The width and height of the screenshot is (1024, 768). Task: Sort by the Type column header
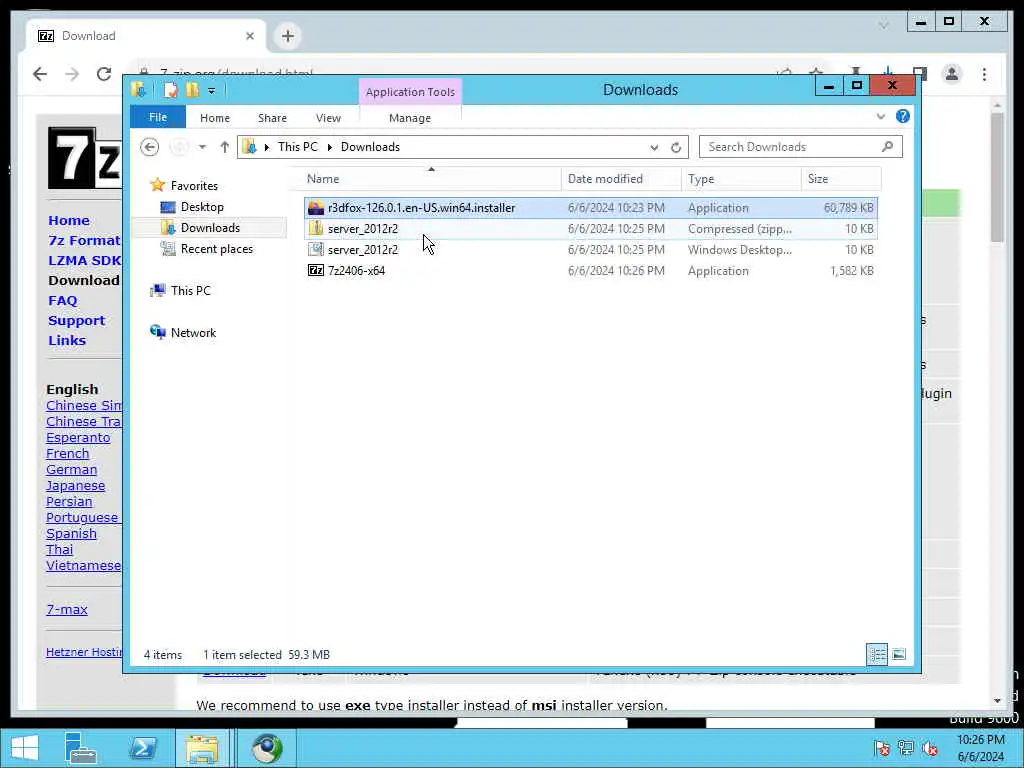click(741, 179)
